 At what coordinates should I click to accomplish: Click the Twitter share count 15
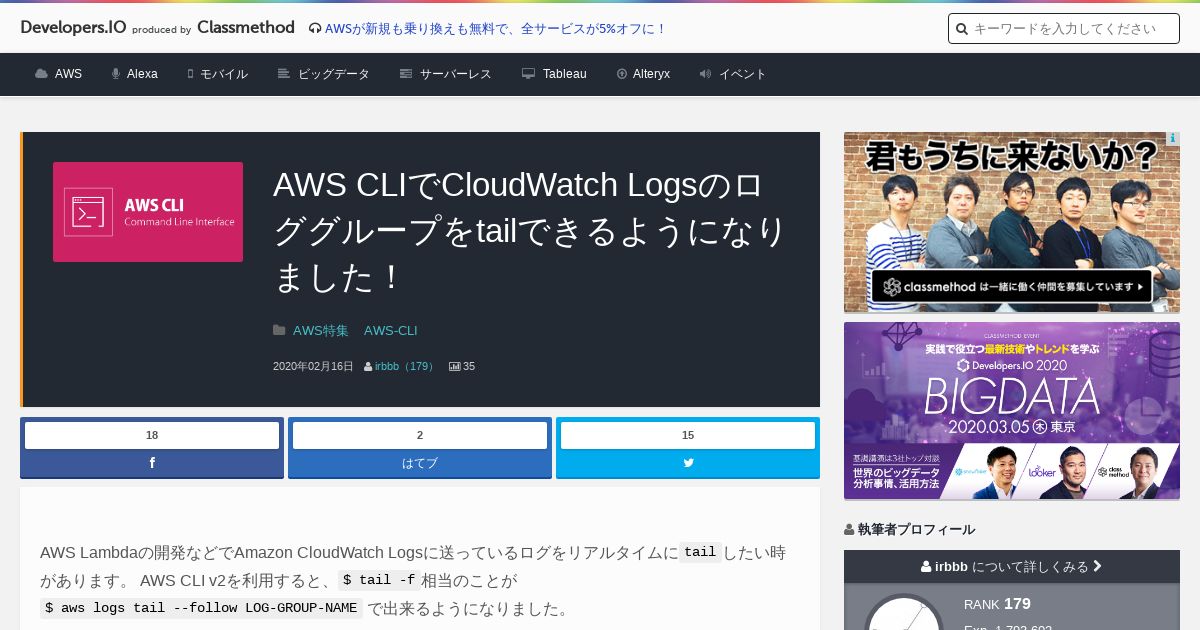688,435
